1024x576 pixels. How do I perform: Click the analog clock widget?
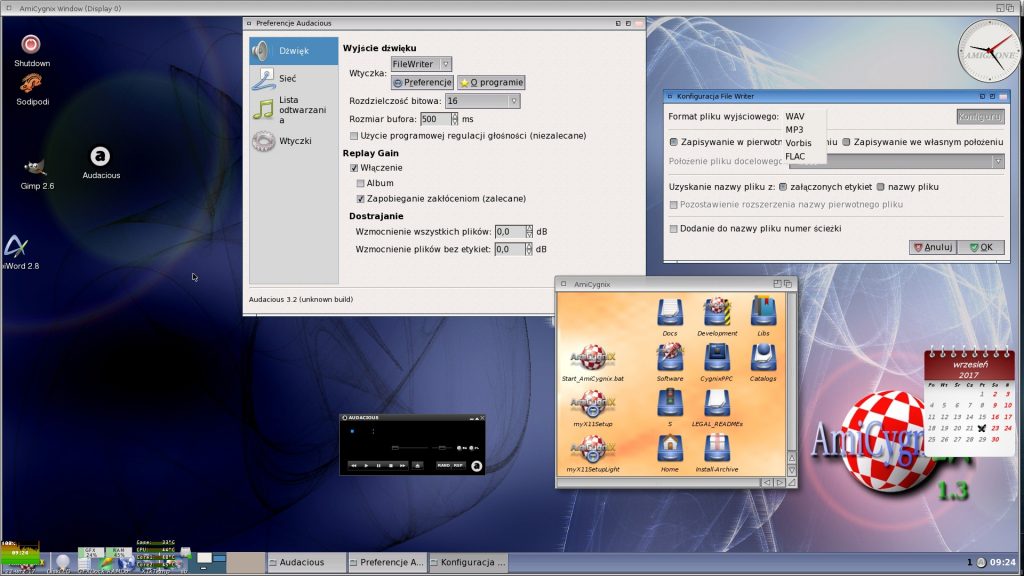coord(989,51)
